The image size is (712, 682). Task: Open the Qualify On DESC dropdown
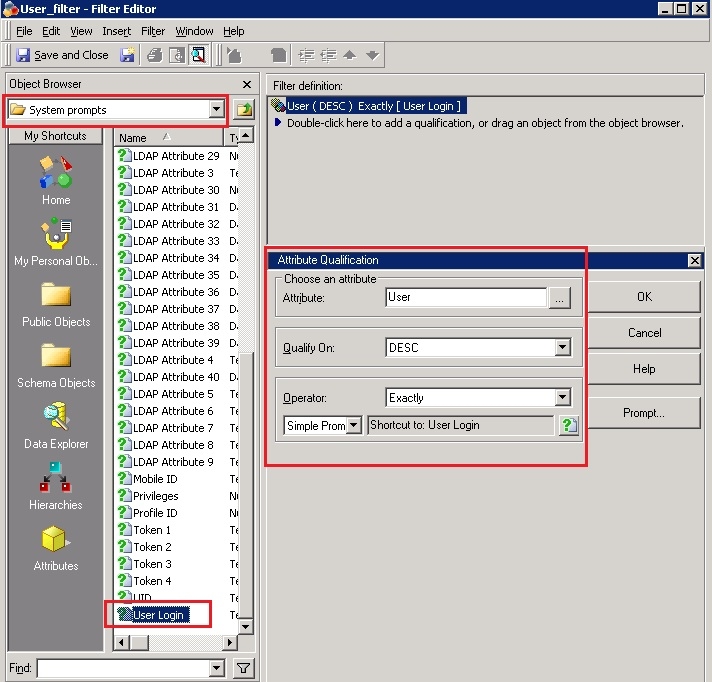click(563, 347)
